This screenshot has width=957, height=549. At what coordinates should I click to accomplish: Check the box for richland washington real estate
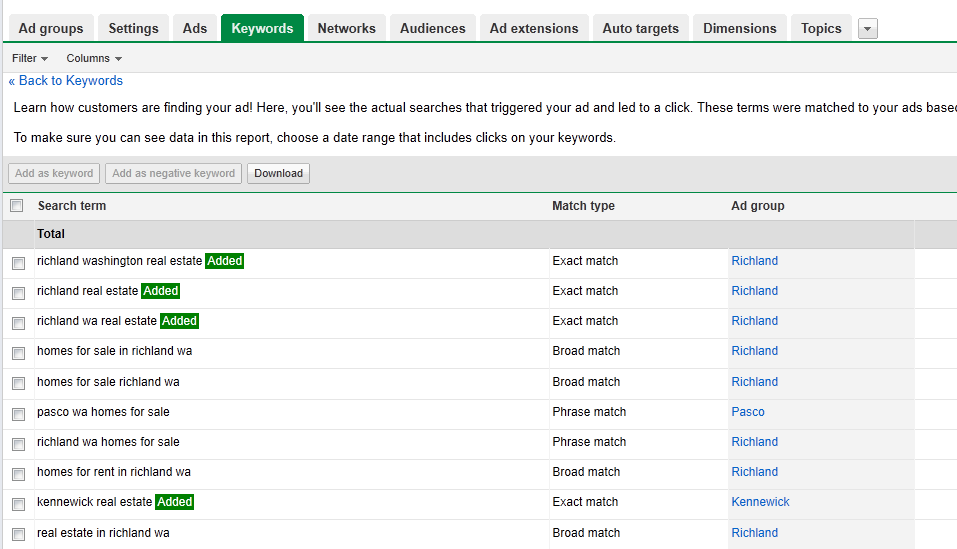[18, 264]
